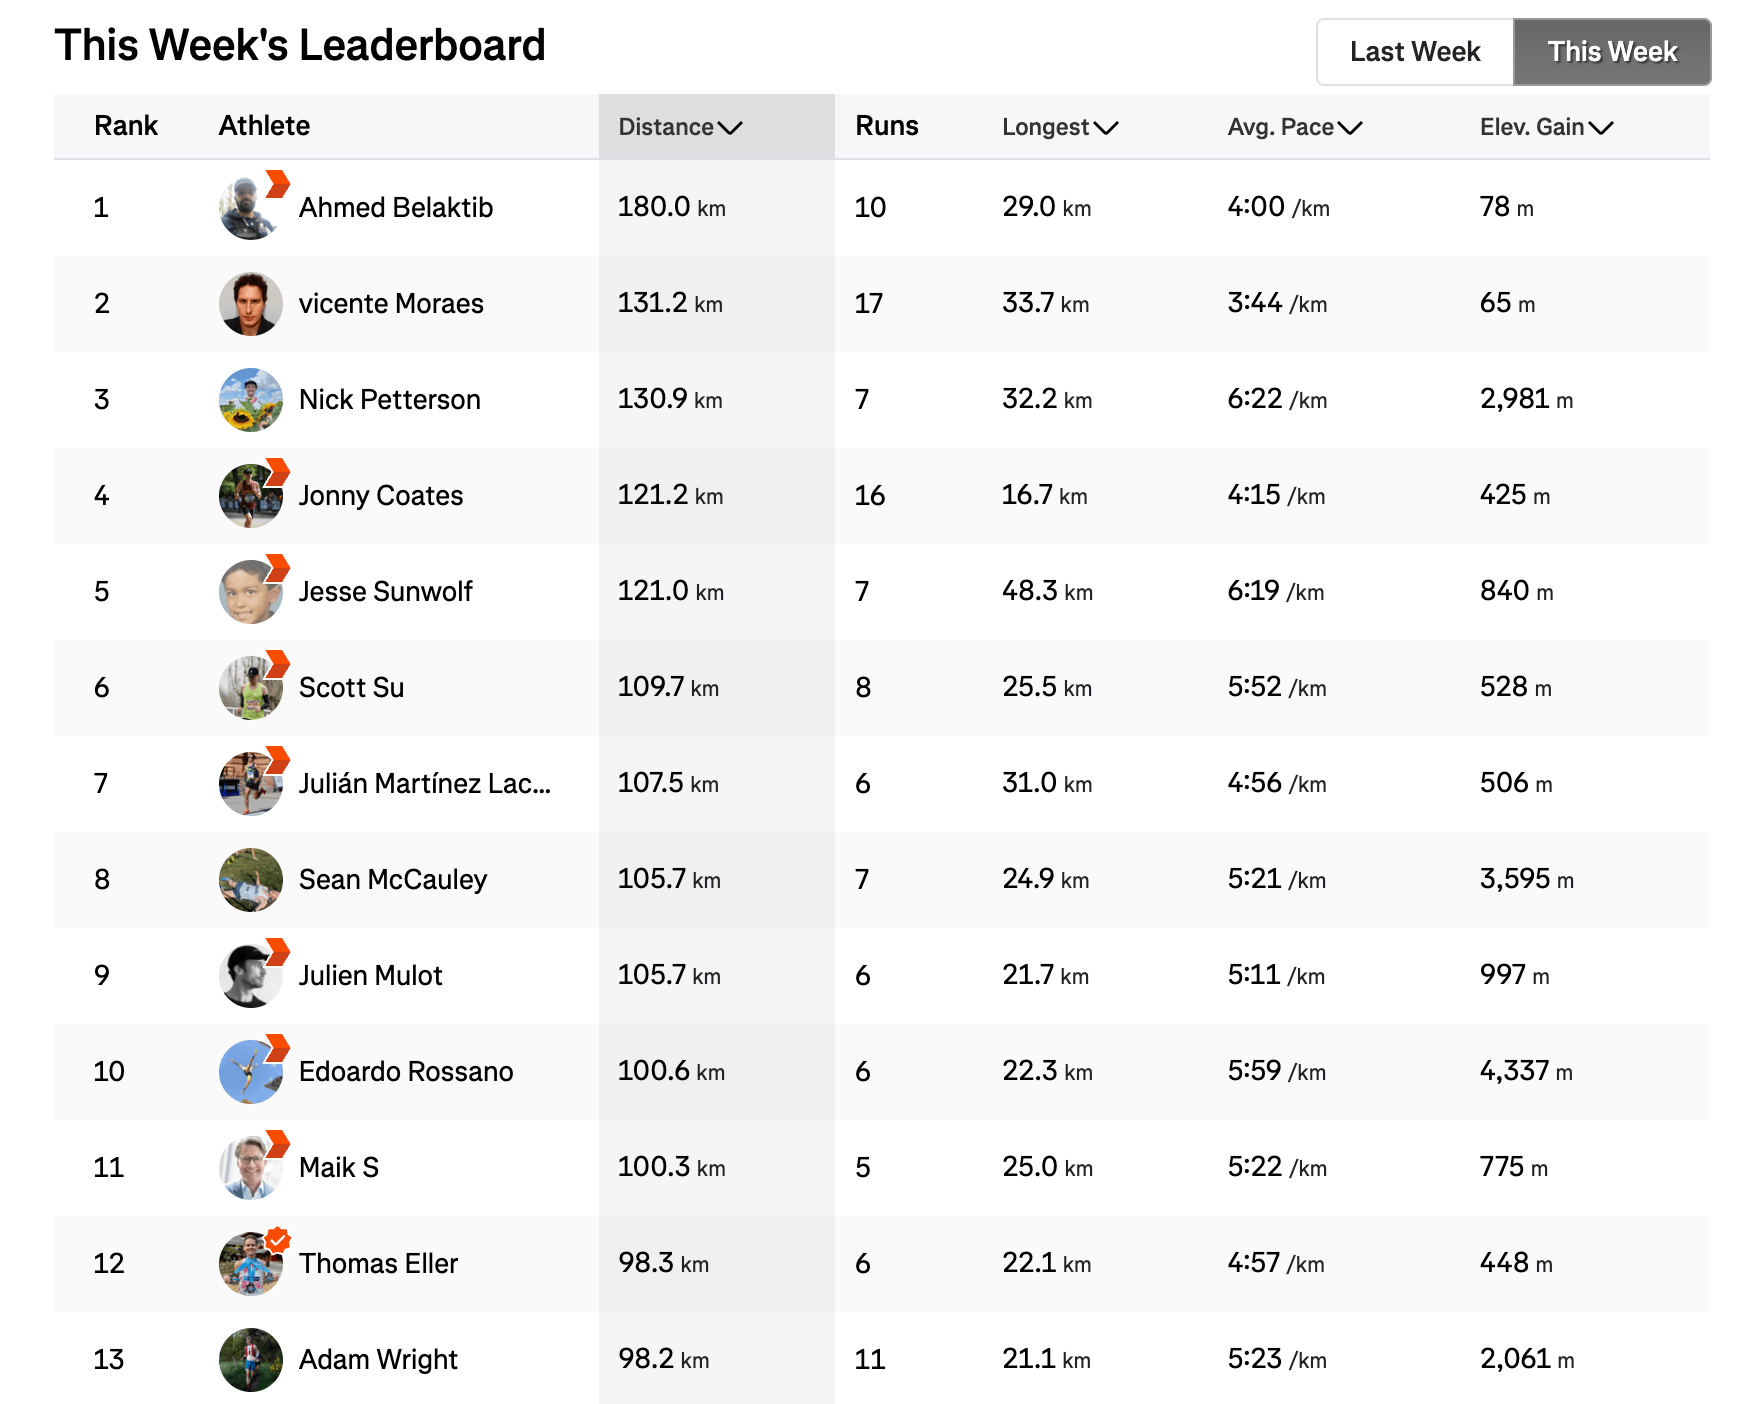This screenshot has width=1752, height=1404.
Task: Select the This Week toggle button
Action: coord(1612,52)
